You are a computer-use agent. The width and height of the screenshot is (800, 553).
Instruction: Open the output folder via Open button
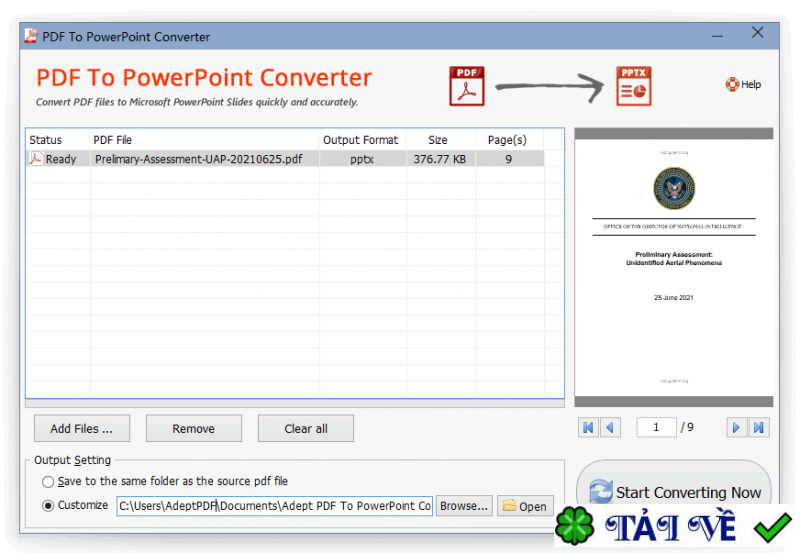click(525, 506)
